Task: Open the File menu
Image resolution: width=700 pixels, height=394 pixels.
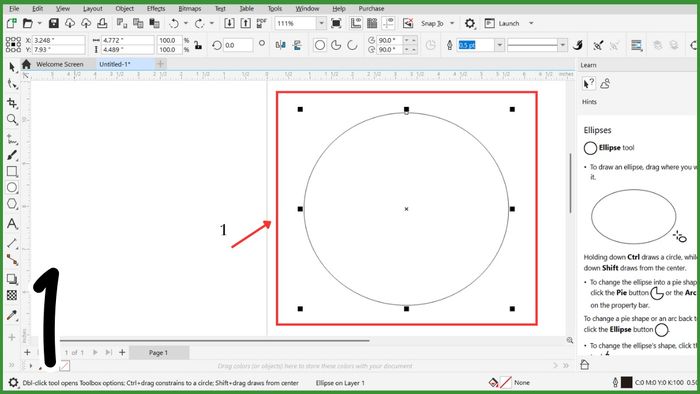Action: pyautogui.click(x=14, y=8)
